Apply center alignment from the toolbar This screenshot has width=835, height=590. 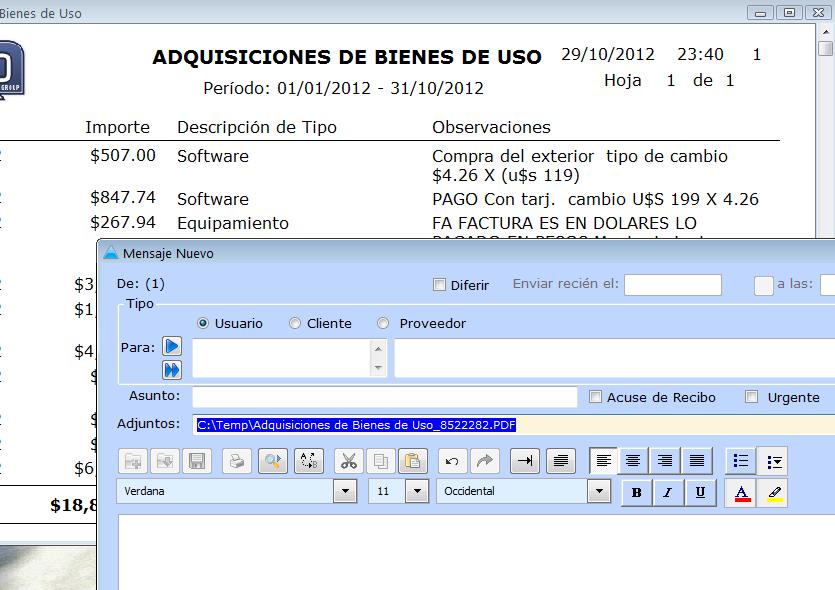[x=633, y=461]
